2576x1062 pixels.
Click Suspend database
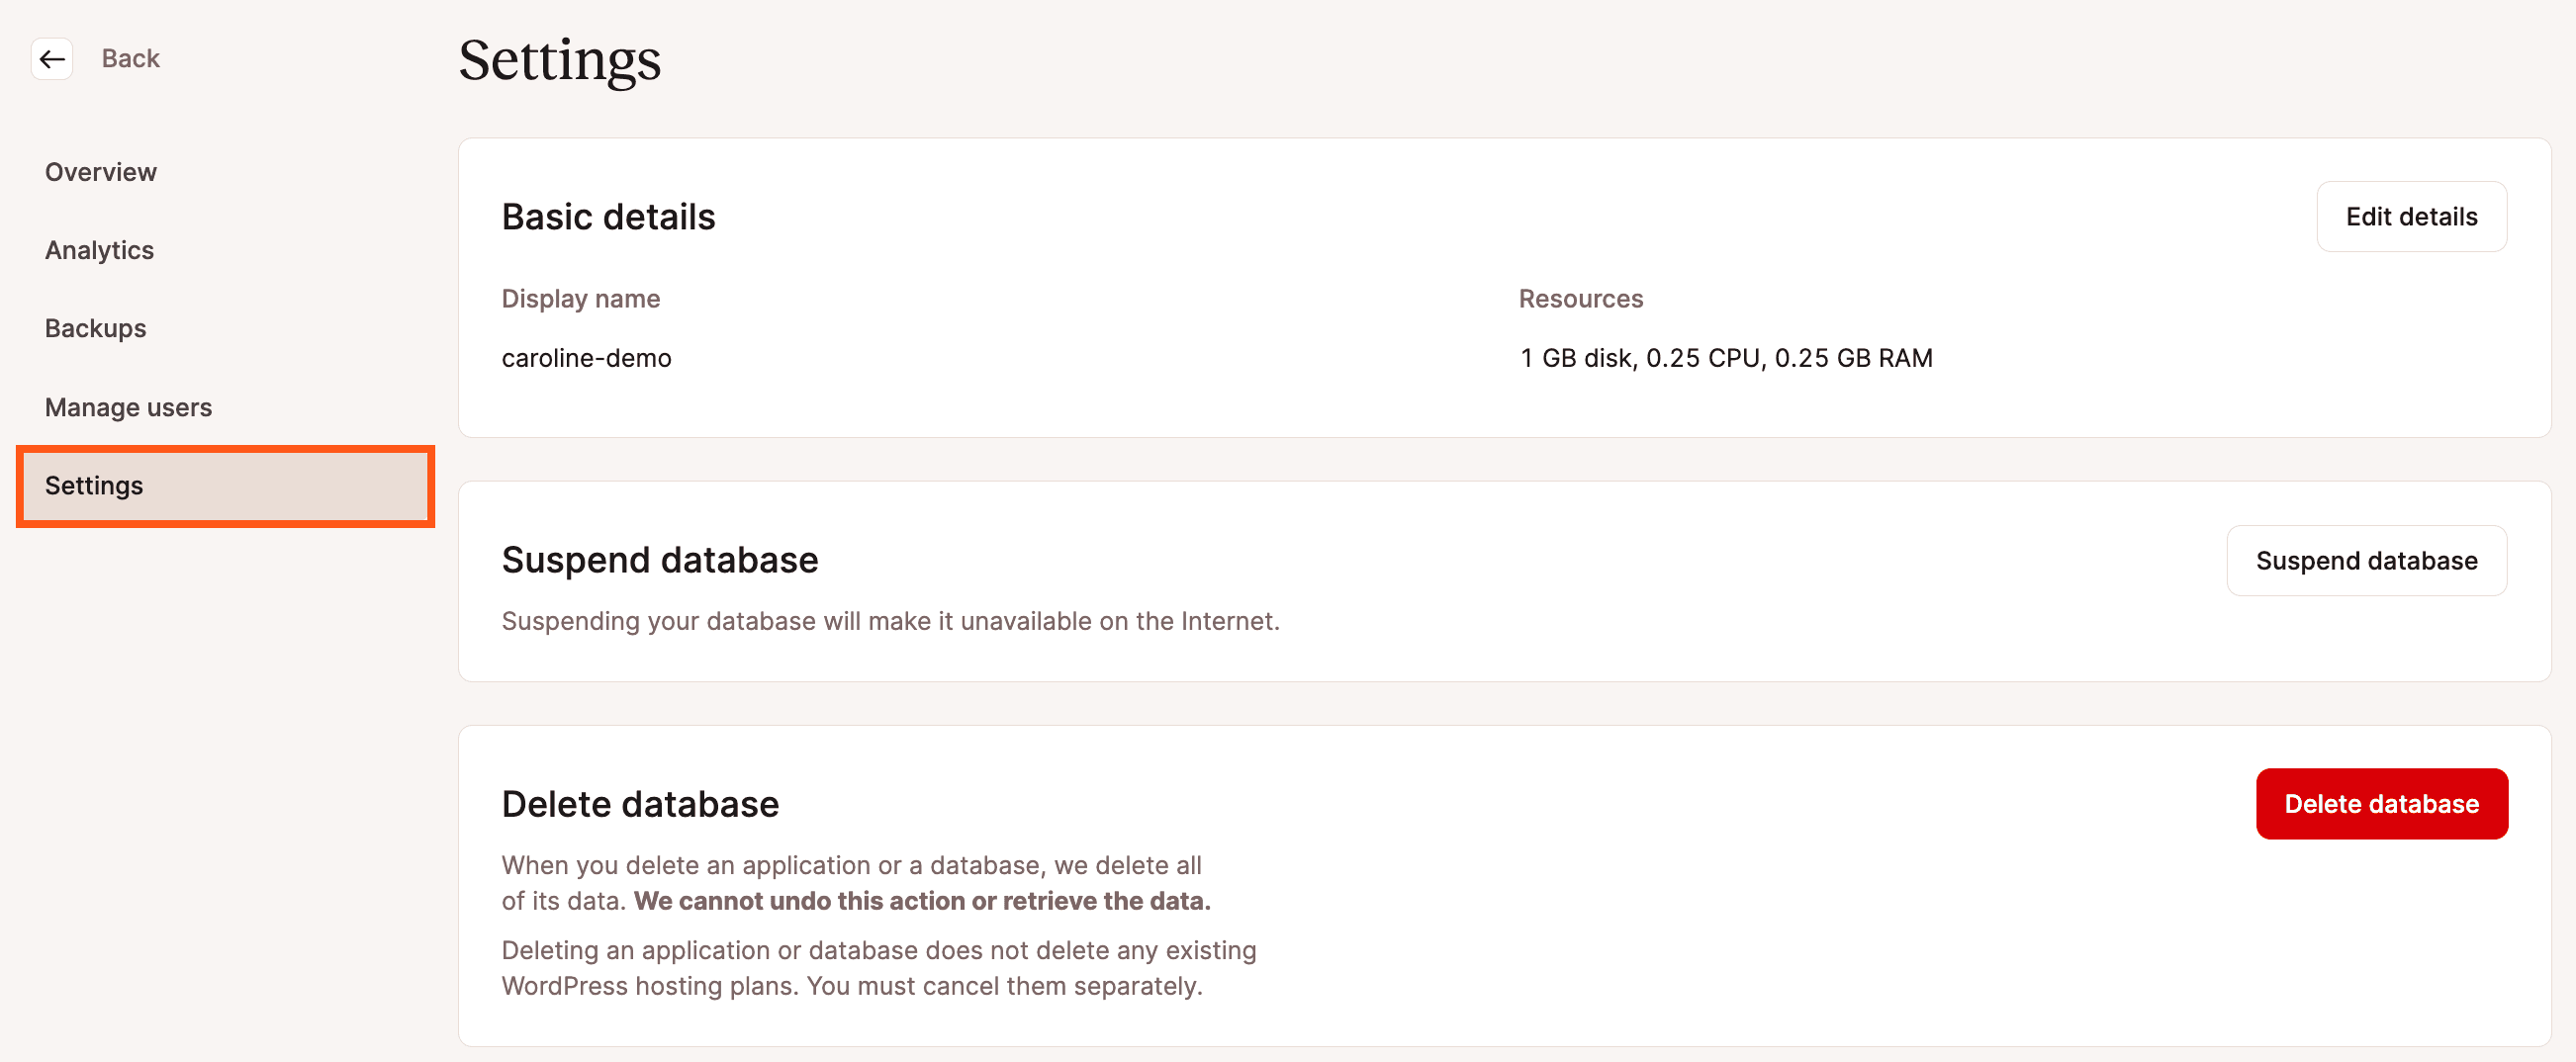pyautogui.click(x=2366, y=560)
